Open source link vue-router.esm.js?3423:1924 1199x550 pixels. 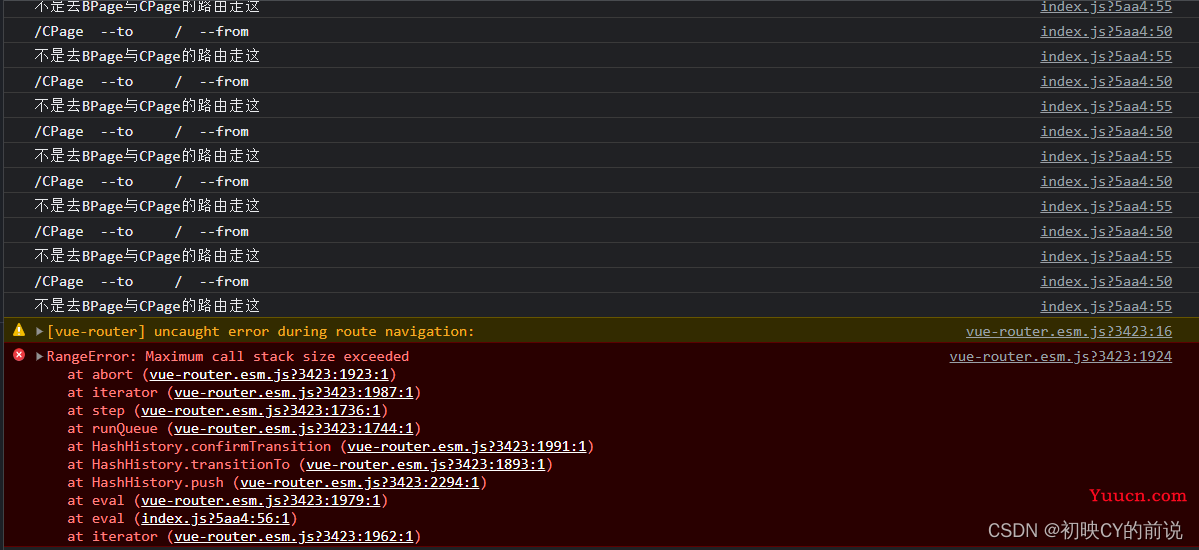1061,356
